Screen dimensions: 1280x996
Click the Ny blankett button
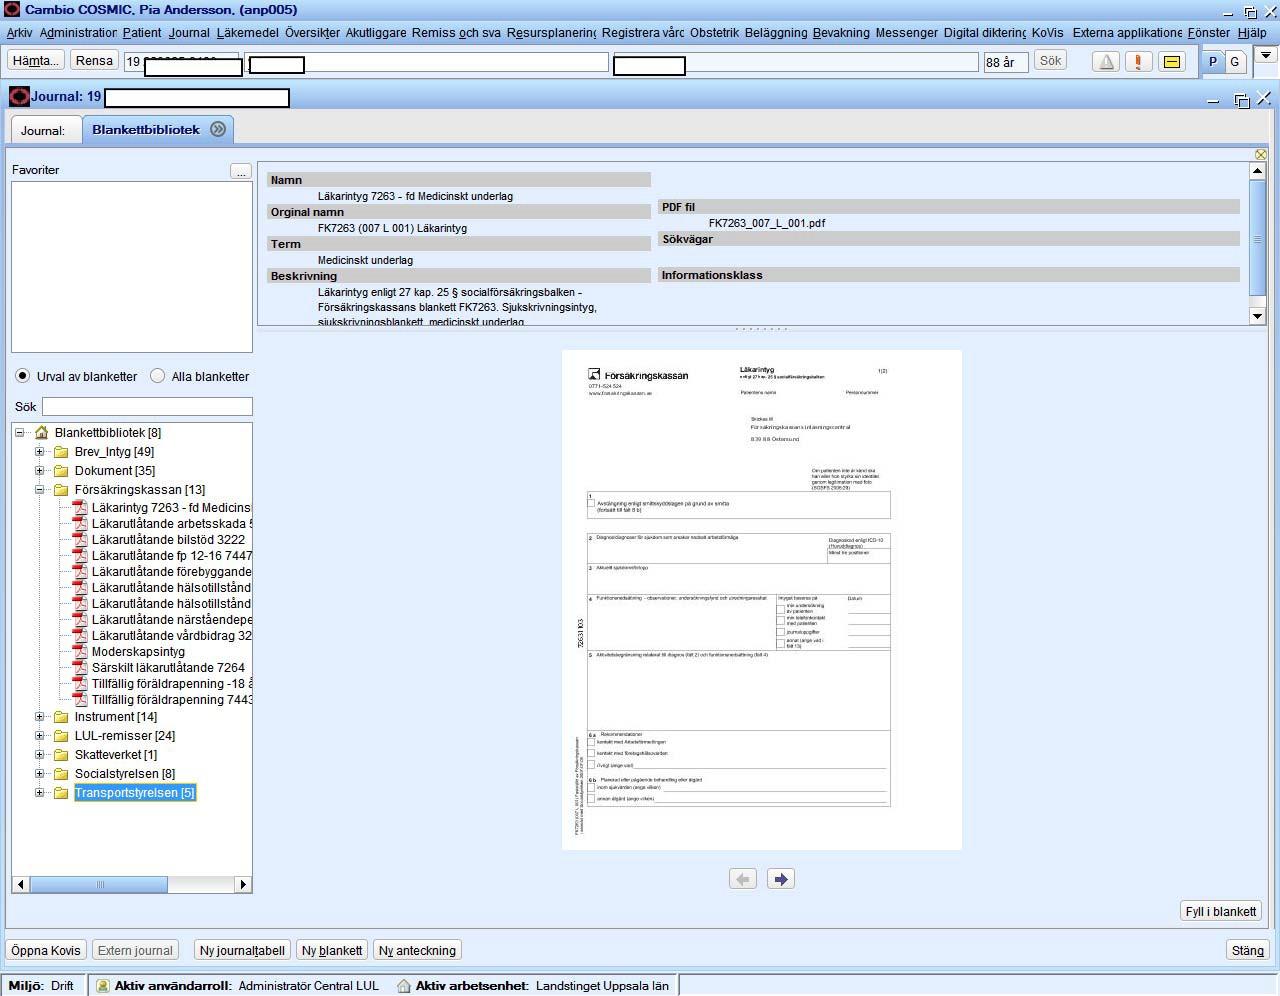pos(332,950)
